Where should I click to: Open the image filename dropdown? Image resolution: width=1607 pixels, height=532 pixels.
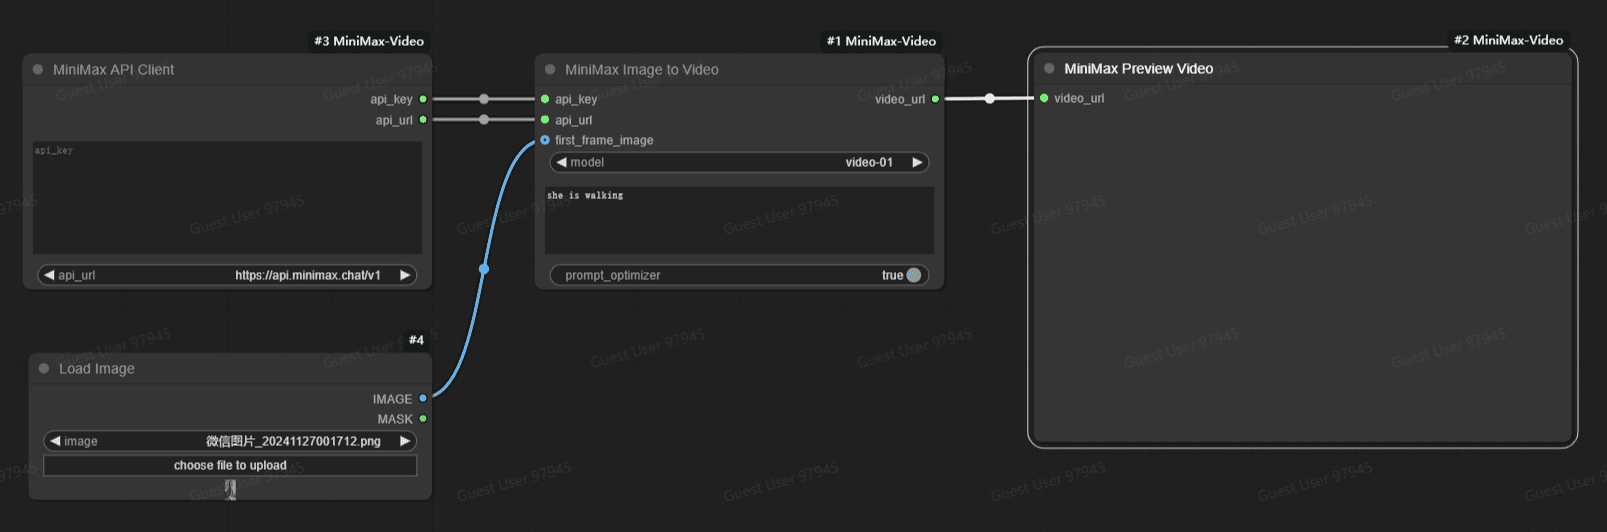(x=230, y=441)
